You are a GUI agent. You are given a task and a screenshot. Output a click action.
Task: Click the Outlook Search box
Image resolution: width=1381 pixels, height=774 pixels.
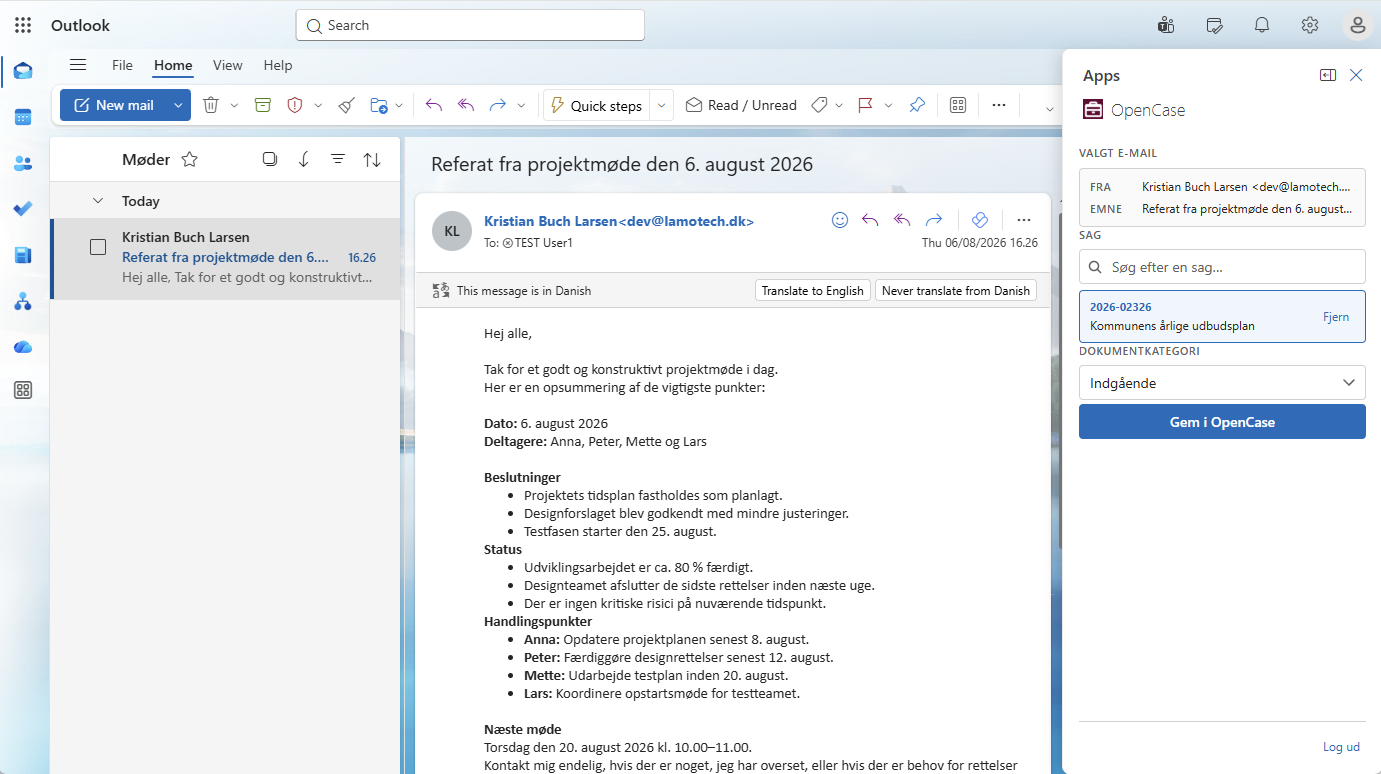(x=470, y=25)
